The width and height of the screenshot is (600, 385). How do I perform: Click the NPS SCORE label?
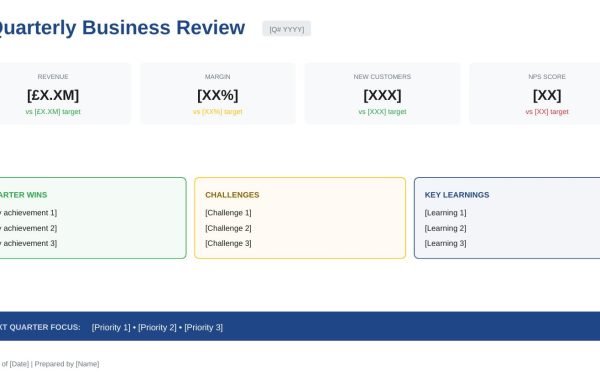click(547, 77)
